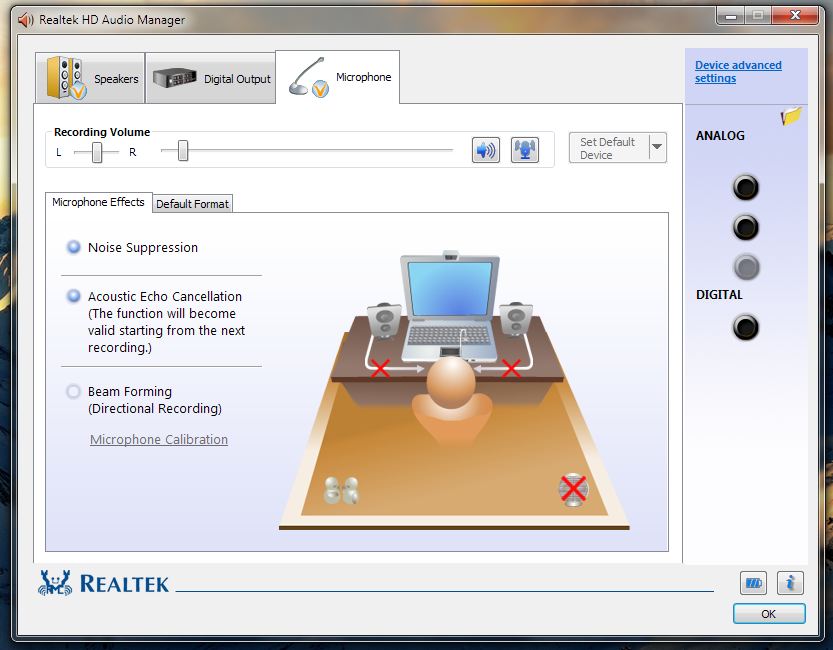833x650 pixels.
Task: Click the footprints icon in the diagram
Action: pos(341,490)
